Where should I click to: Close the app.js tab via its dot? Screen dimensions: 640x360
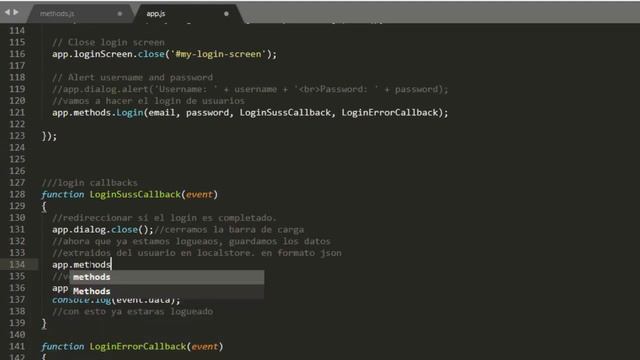click(x=226, y=13)
